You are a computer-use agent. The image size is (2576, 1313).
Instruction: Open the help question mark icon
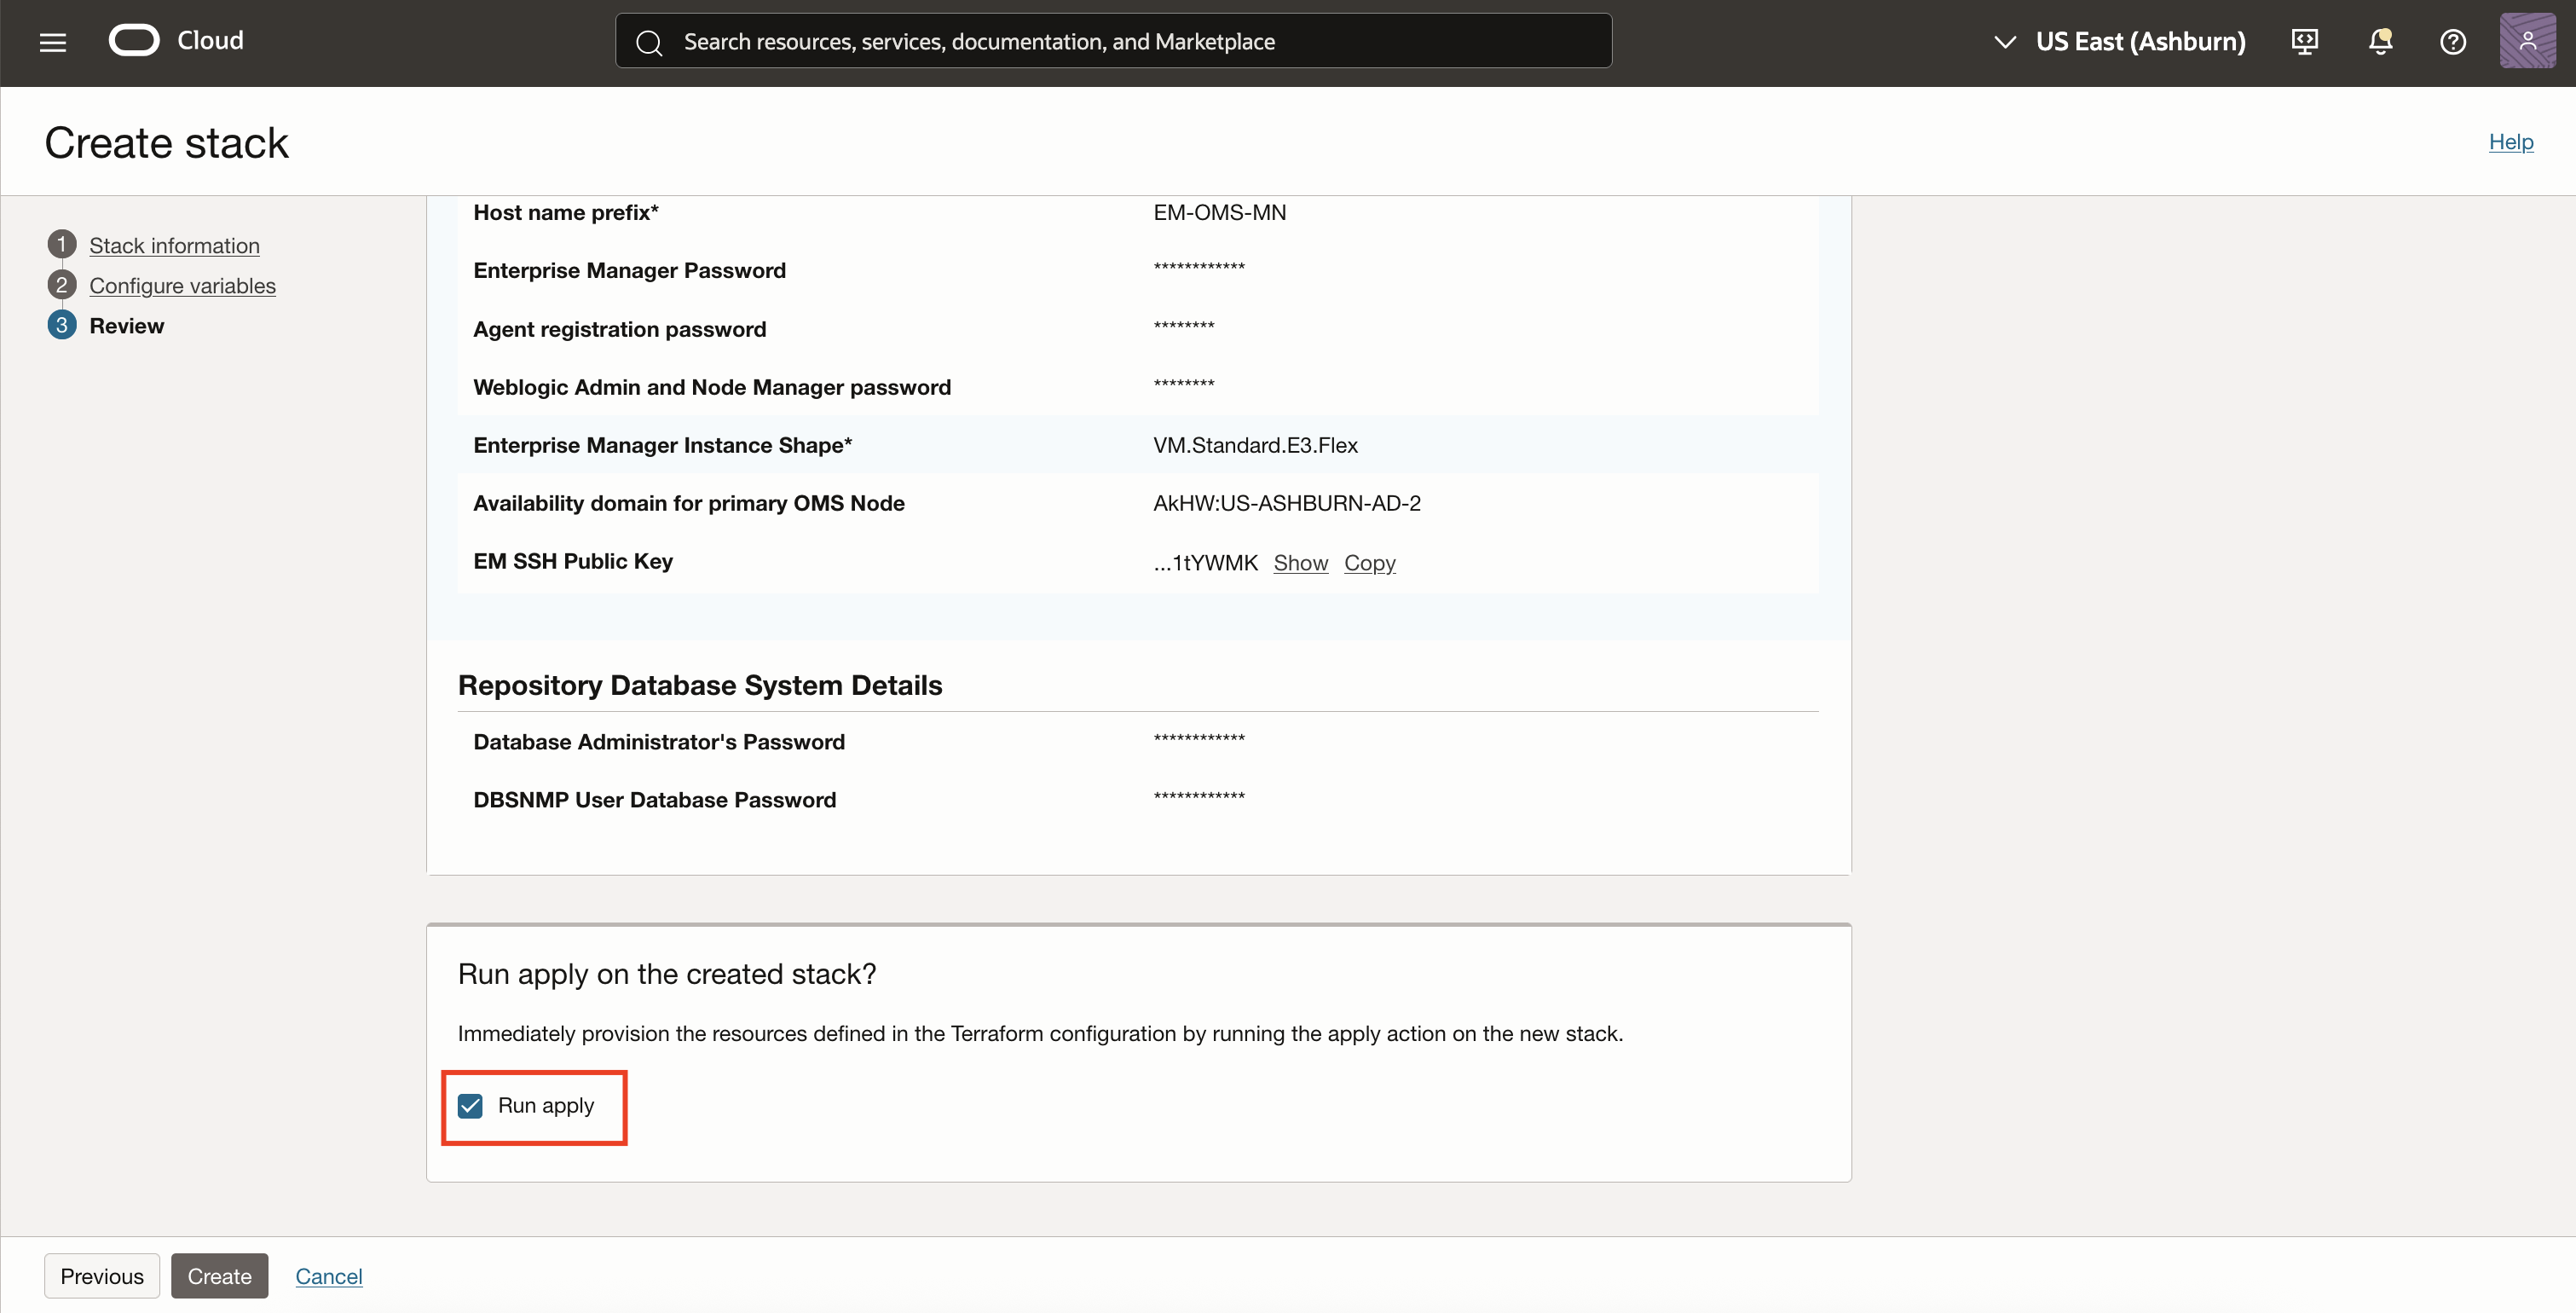click(2452, 41)
